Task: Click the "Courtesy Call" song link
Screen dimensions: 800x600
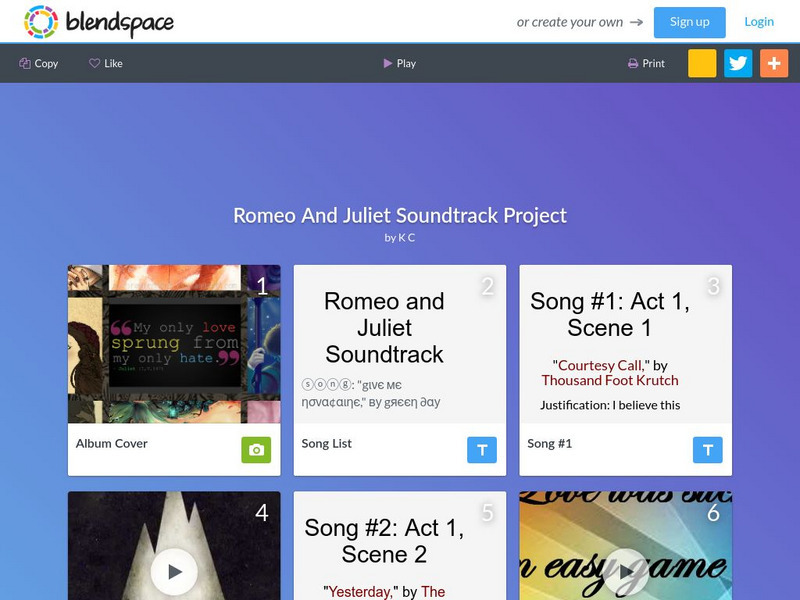Action: [x=599, y=365]
